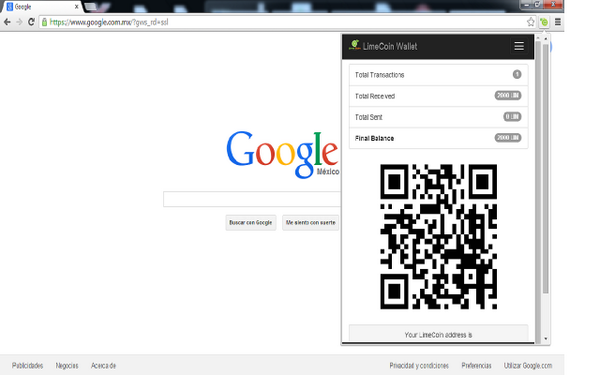The width and height of the screenshot is (600, 375).
Task: Click the Total Sent 0 LIM badge
Action: pyautogui.click(x=512, y=116)
